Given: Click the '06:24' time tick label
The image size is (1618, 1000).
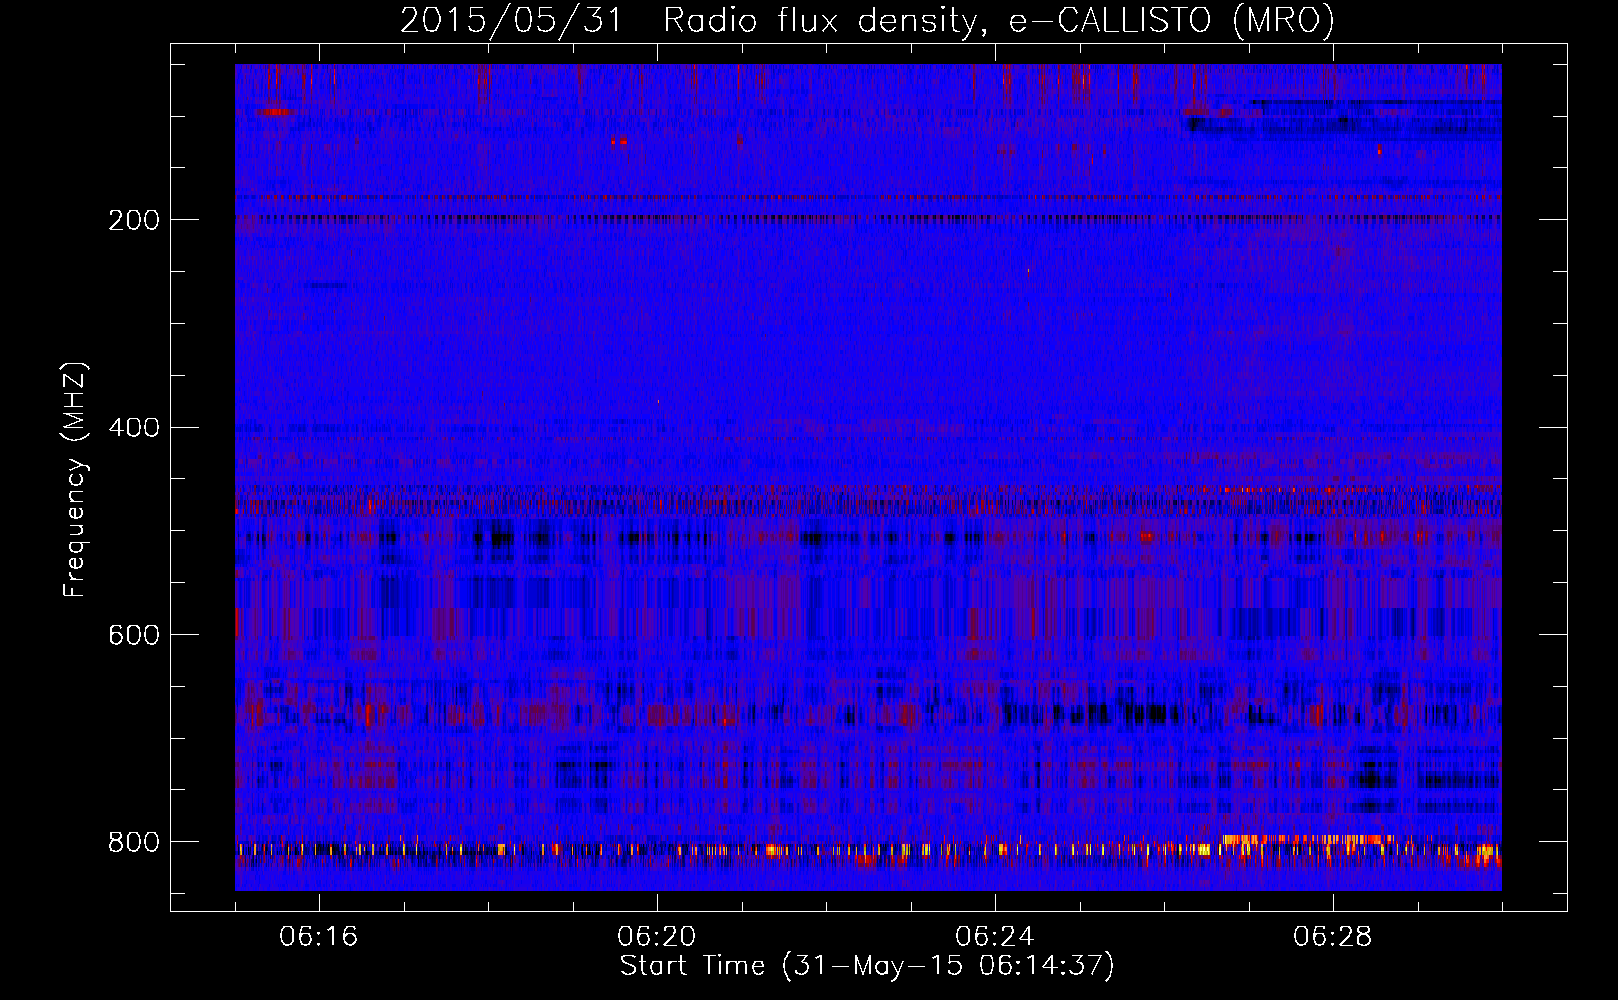Looking at the screenshot, I should coord(995,937).
